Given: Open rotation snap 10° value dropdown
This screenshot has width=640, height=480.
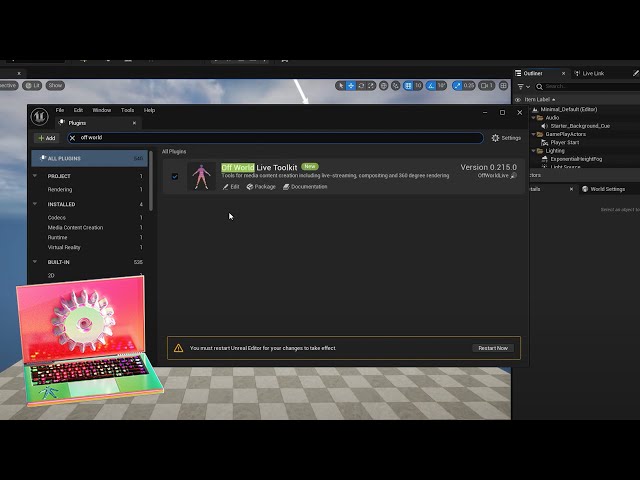Looking at the screenshot, I should click(441, 86).
